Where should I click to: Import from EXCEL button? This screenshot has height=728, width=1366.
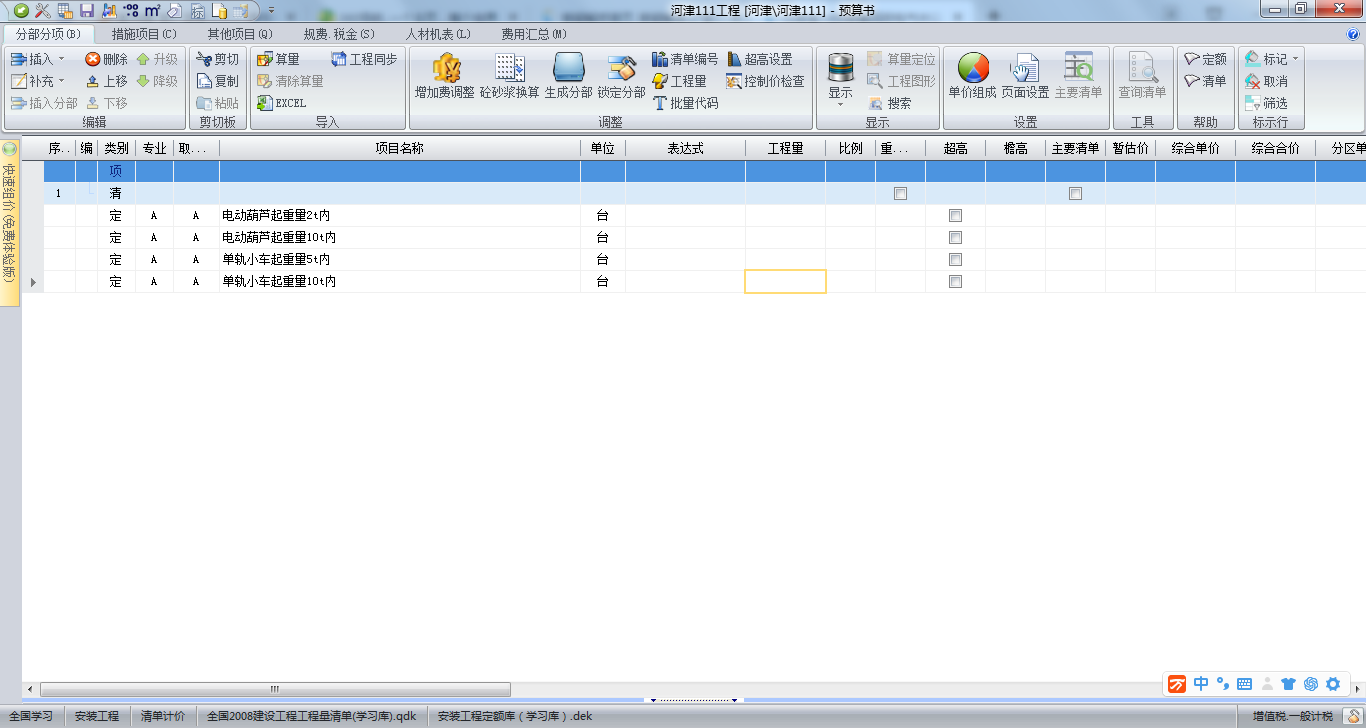click(x=281, y=103)
